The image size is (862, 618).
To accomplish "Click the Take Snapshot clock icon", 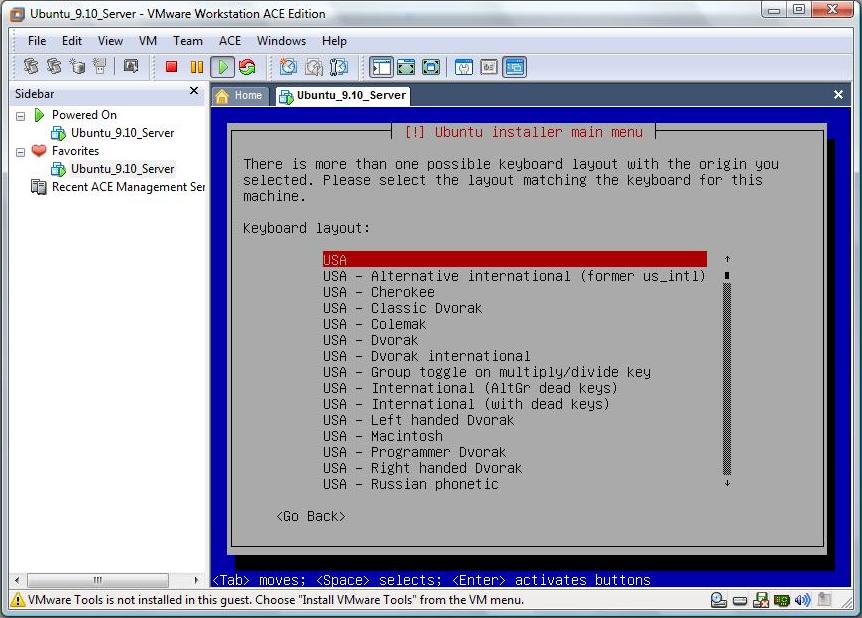I will 288,67.
